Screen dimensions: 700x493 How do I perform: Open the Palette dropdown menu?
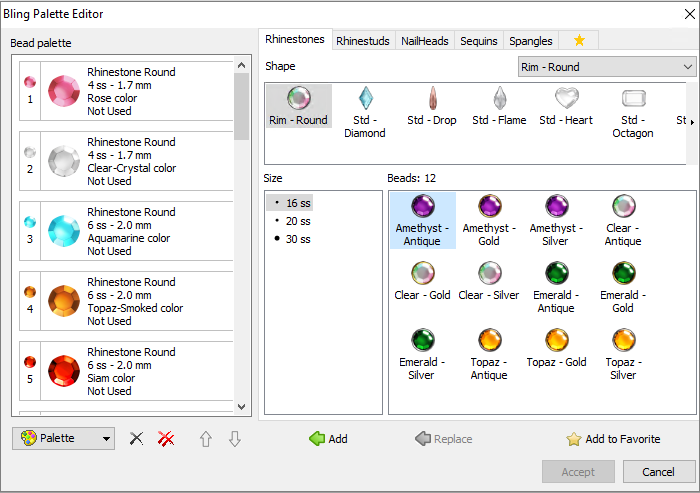63,438
